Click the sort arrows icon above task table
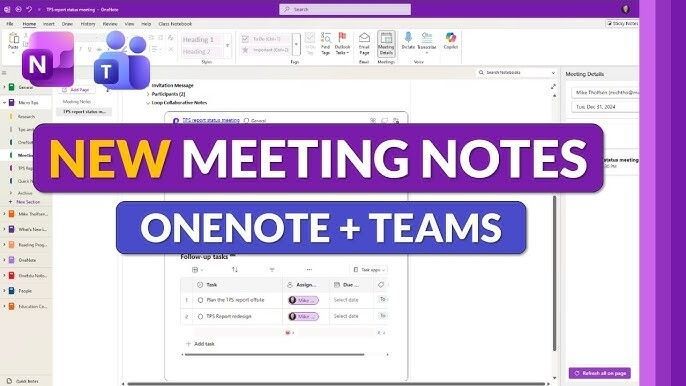The image size is (686, 386). pyautogui.click(x=235, y=270)
